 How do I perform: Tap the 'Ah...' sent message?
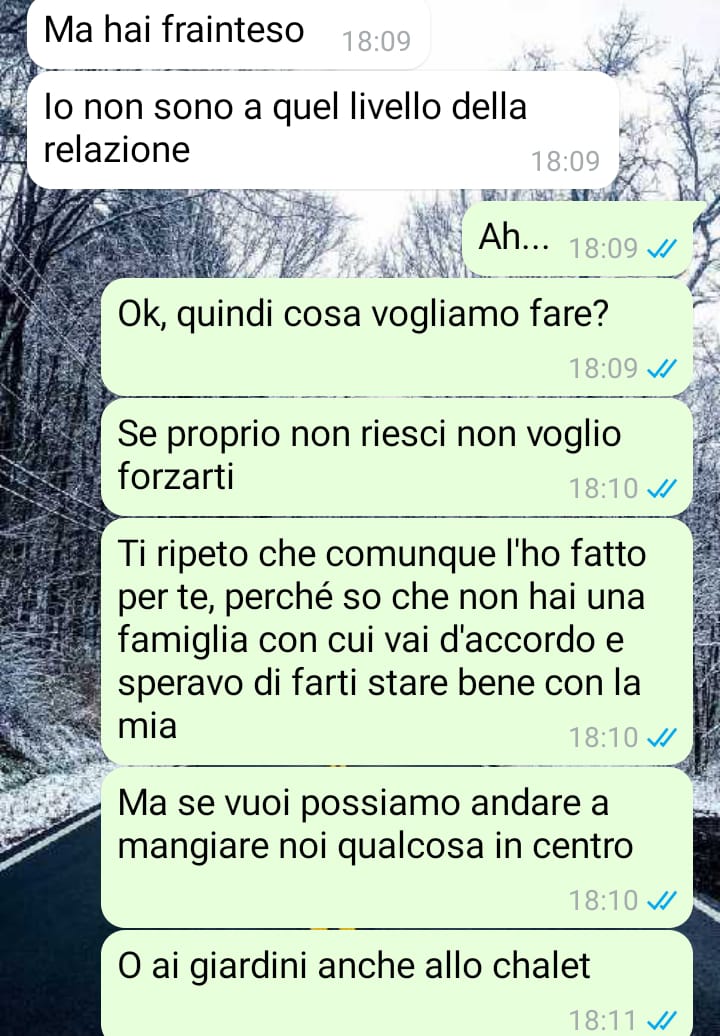click(577, 239)
